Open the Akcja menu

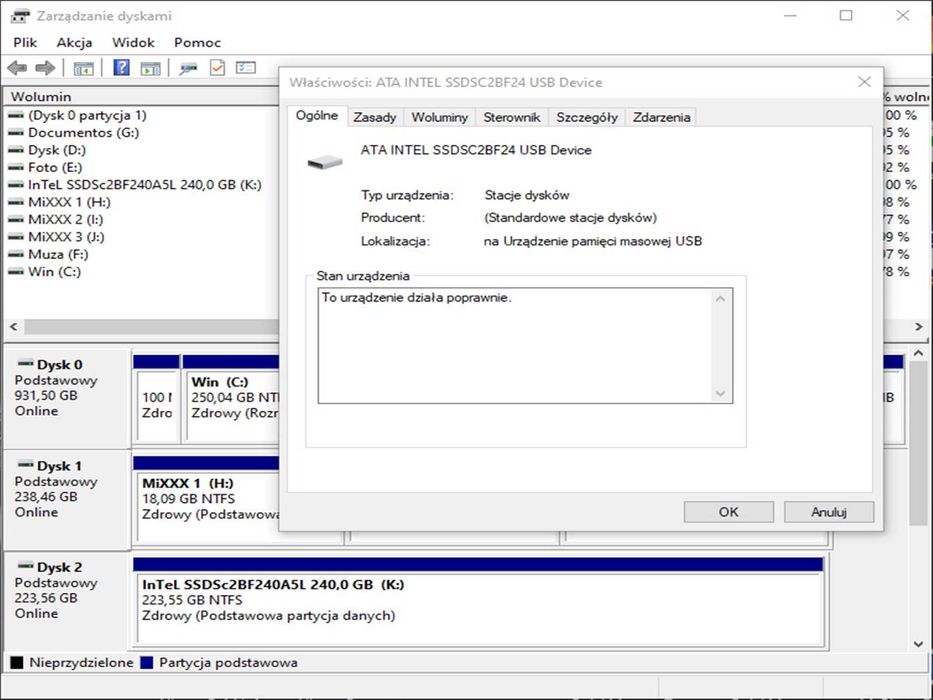(x=74, y=42)
